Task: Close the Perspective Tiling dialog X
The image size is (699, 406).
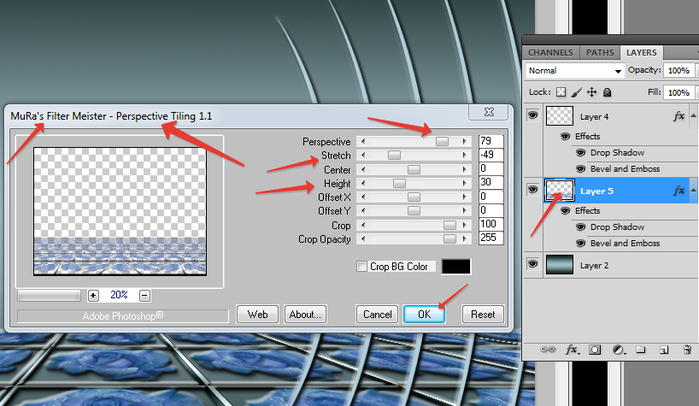Action: pos(489,112)
